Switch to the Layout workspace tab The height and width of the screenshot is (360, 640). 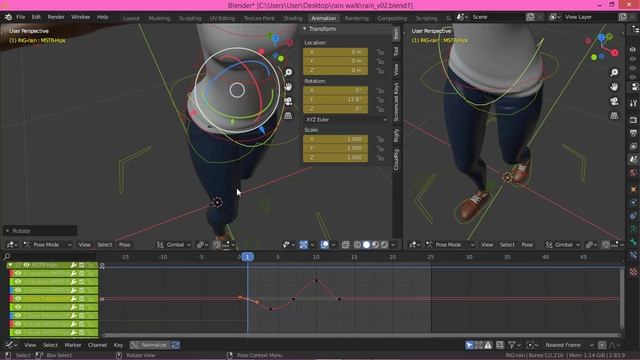click(x=131, y=18)
